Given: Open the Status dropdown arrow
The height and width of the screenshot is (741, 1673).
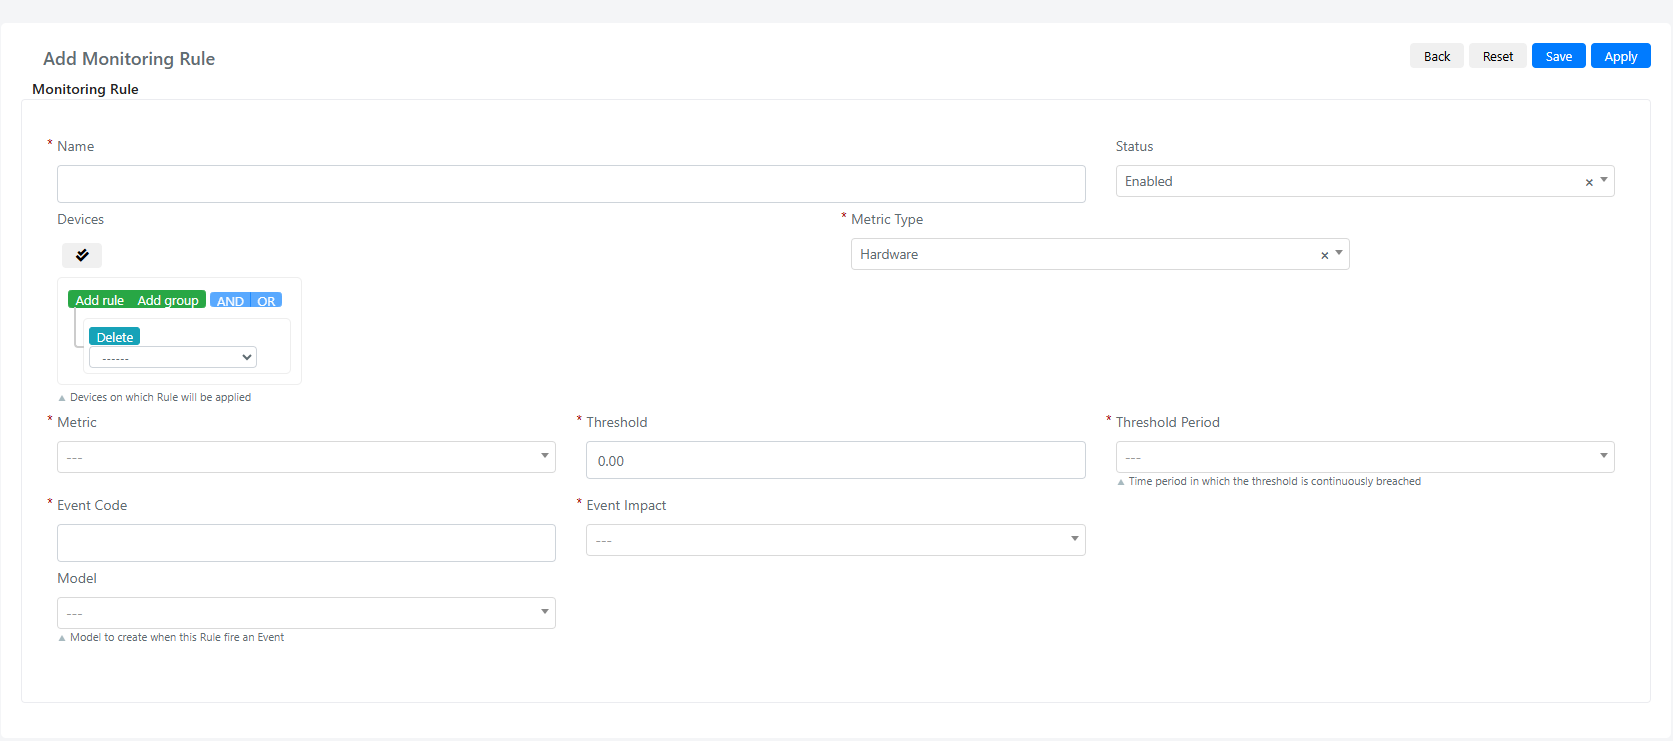Looking at the screenshot, I should (x=1604, y=181).
